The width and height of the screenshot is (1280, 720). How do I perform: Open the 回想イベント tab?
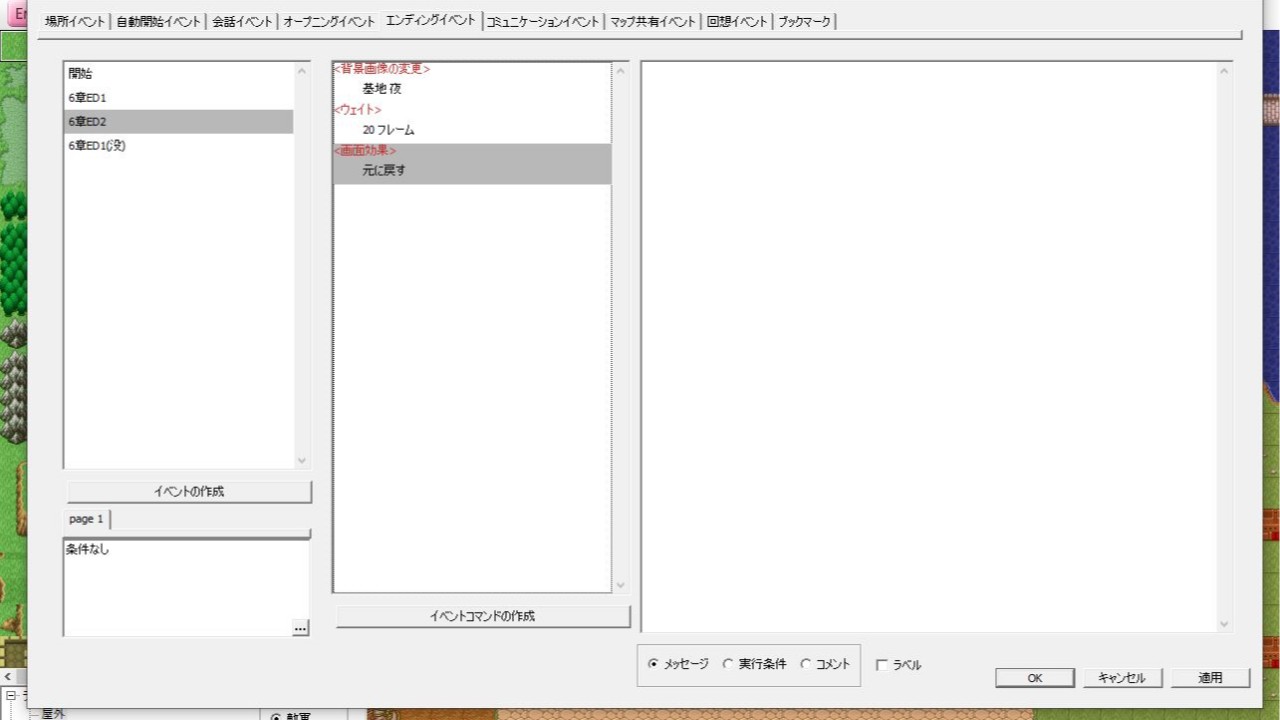click(737, 20)
